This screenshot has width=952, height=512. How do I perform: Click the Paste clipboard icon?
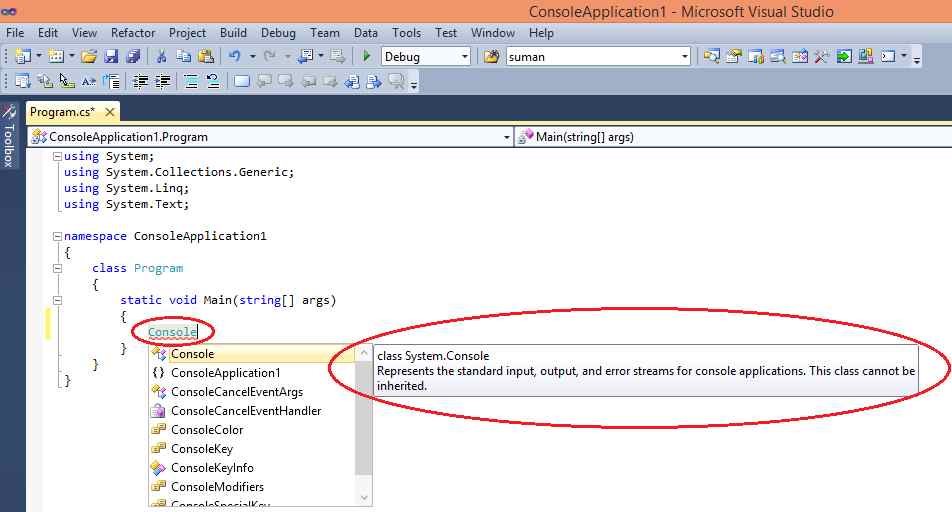[206, 56]
